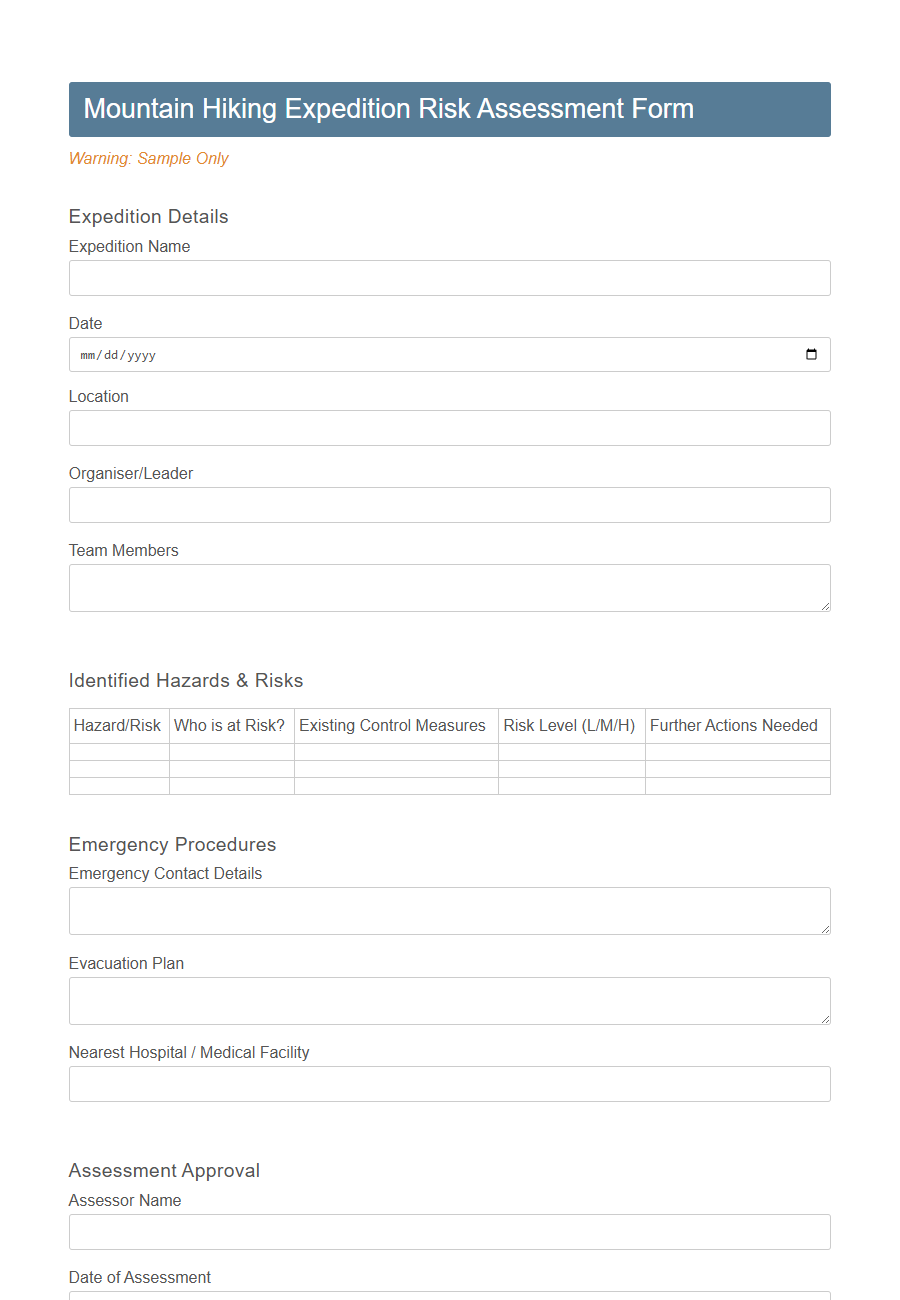The height and width of the screenshot is (1300, 900).
Task: Select the Location input field
Action: 448,427
